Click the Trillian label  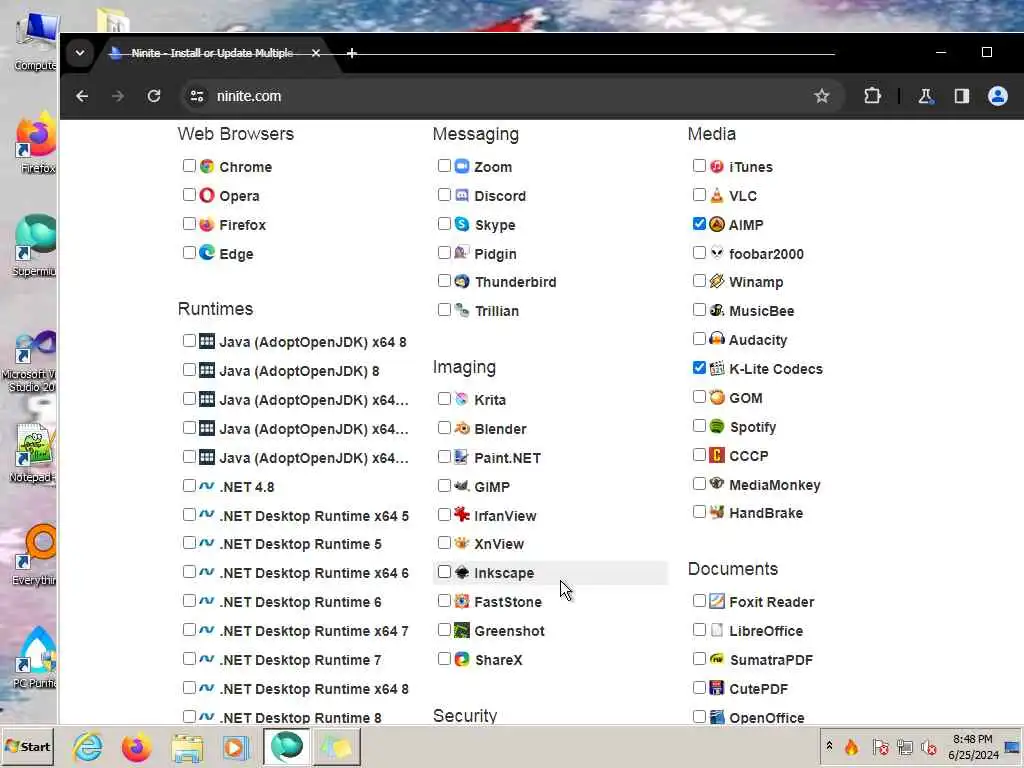[497, 312]
